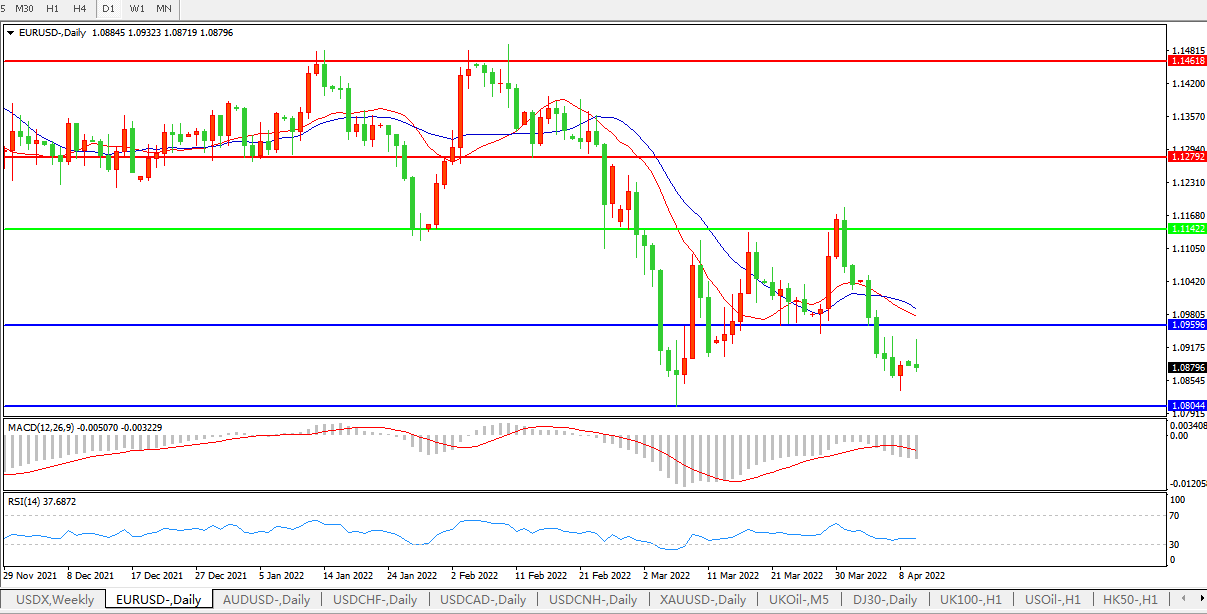Click the triangle icon beside EURUSD-,Daily title
Screen dimensions: 1207x614
click(10, 33)
